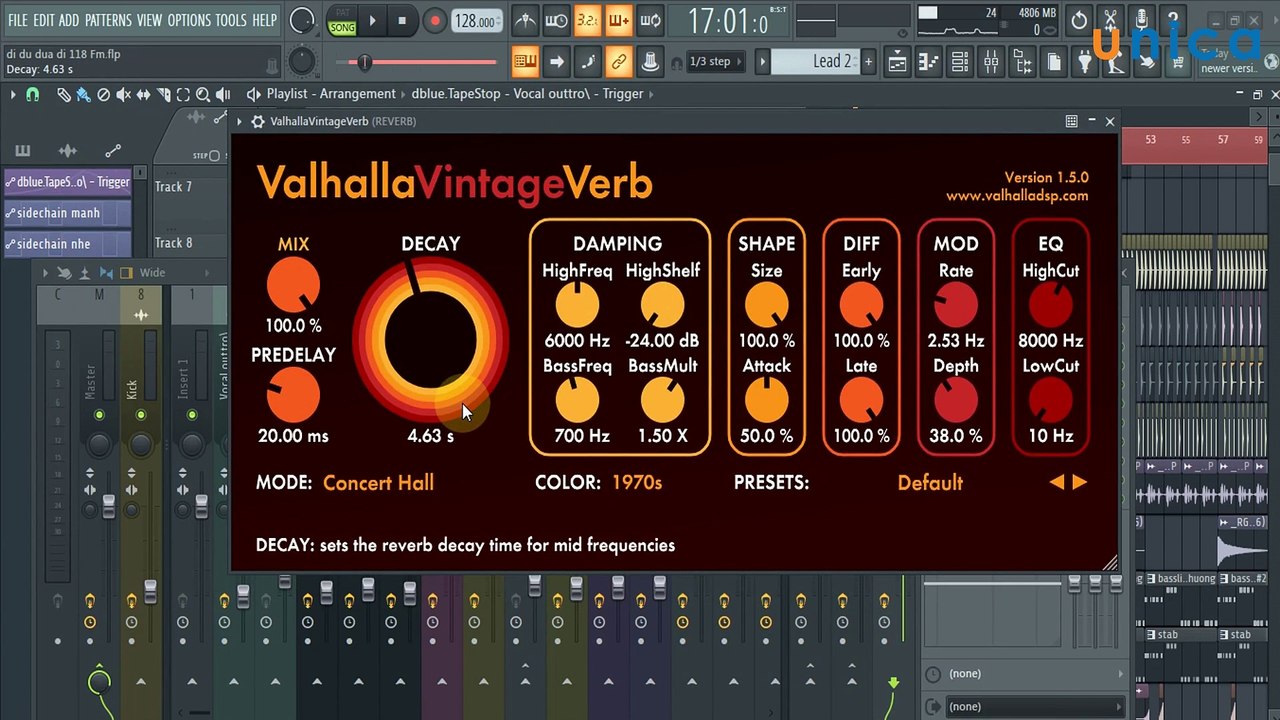Screen dimensions: 1280x720
Task: Open the PATTERNS menu
Action: (108, 20)
